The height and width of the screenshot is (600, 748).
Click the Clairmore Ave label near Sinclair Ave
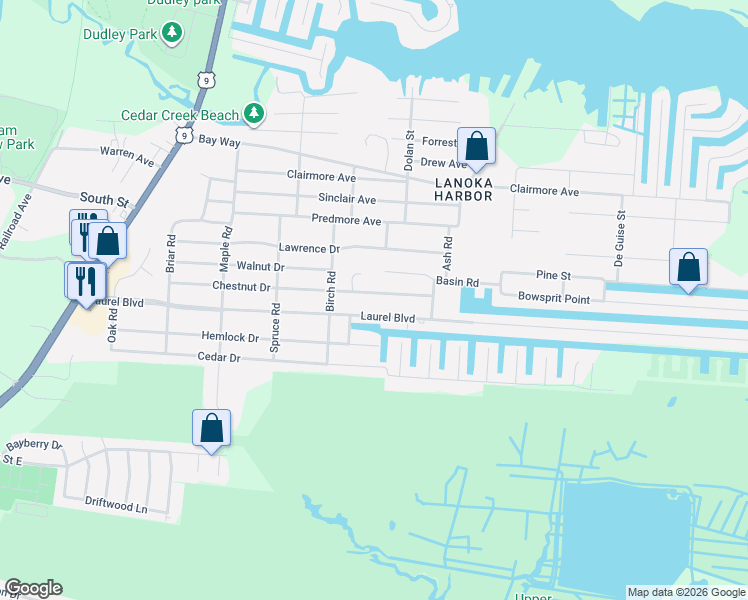[322, 176]
